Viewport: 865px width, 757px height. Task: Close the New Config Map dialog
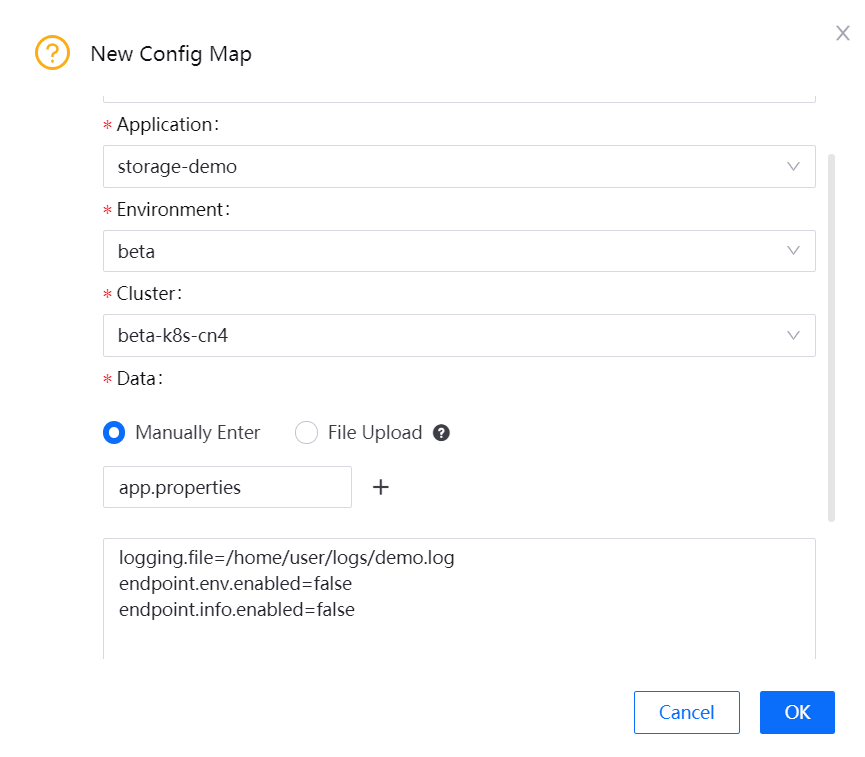tap(842, 34)
